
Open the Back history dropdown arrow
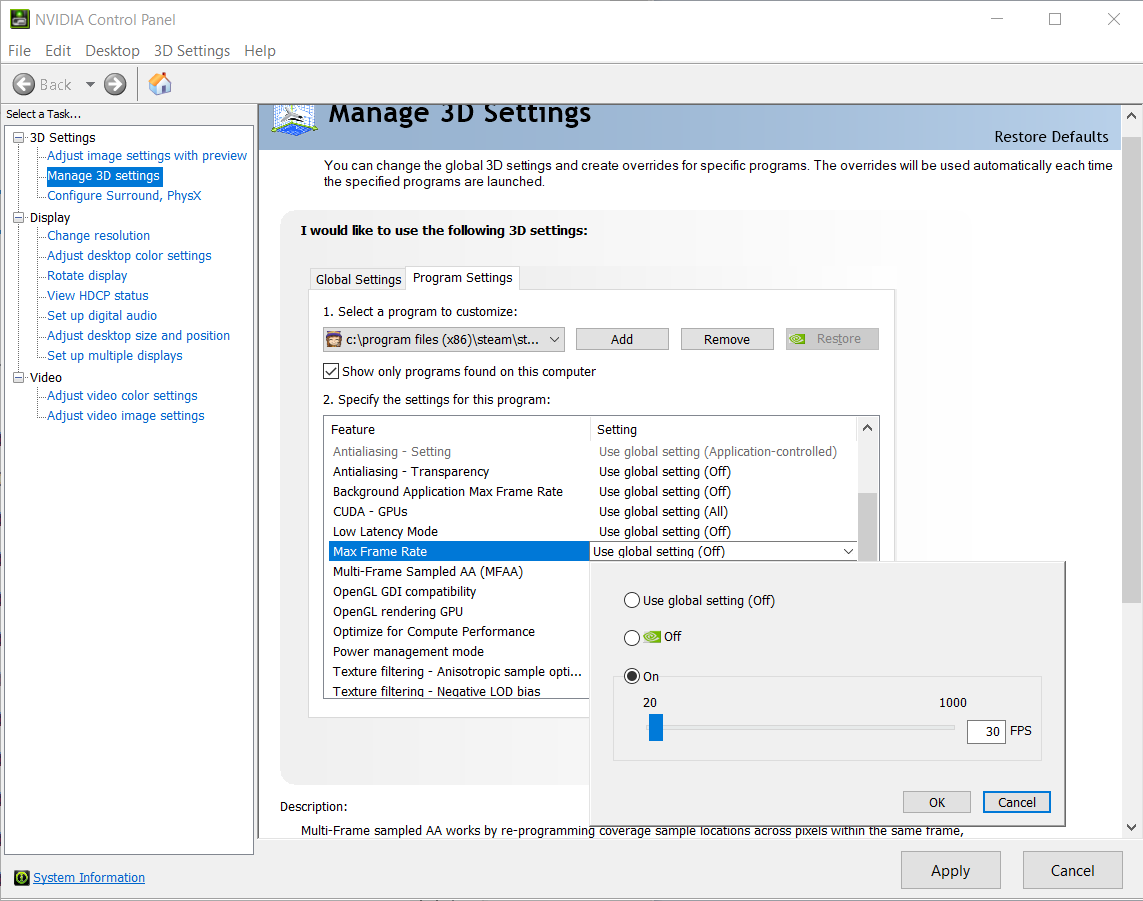tap(90, 85)
